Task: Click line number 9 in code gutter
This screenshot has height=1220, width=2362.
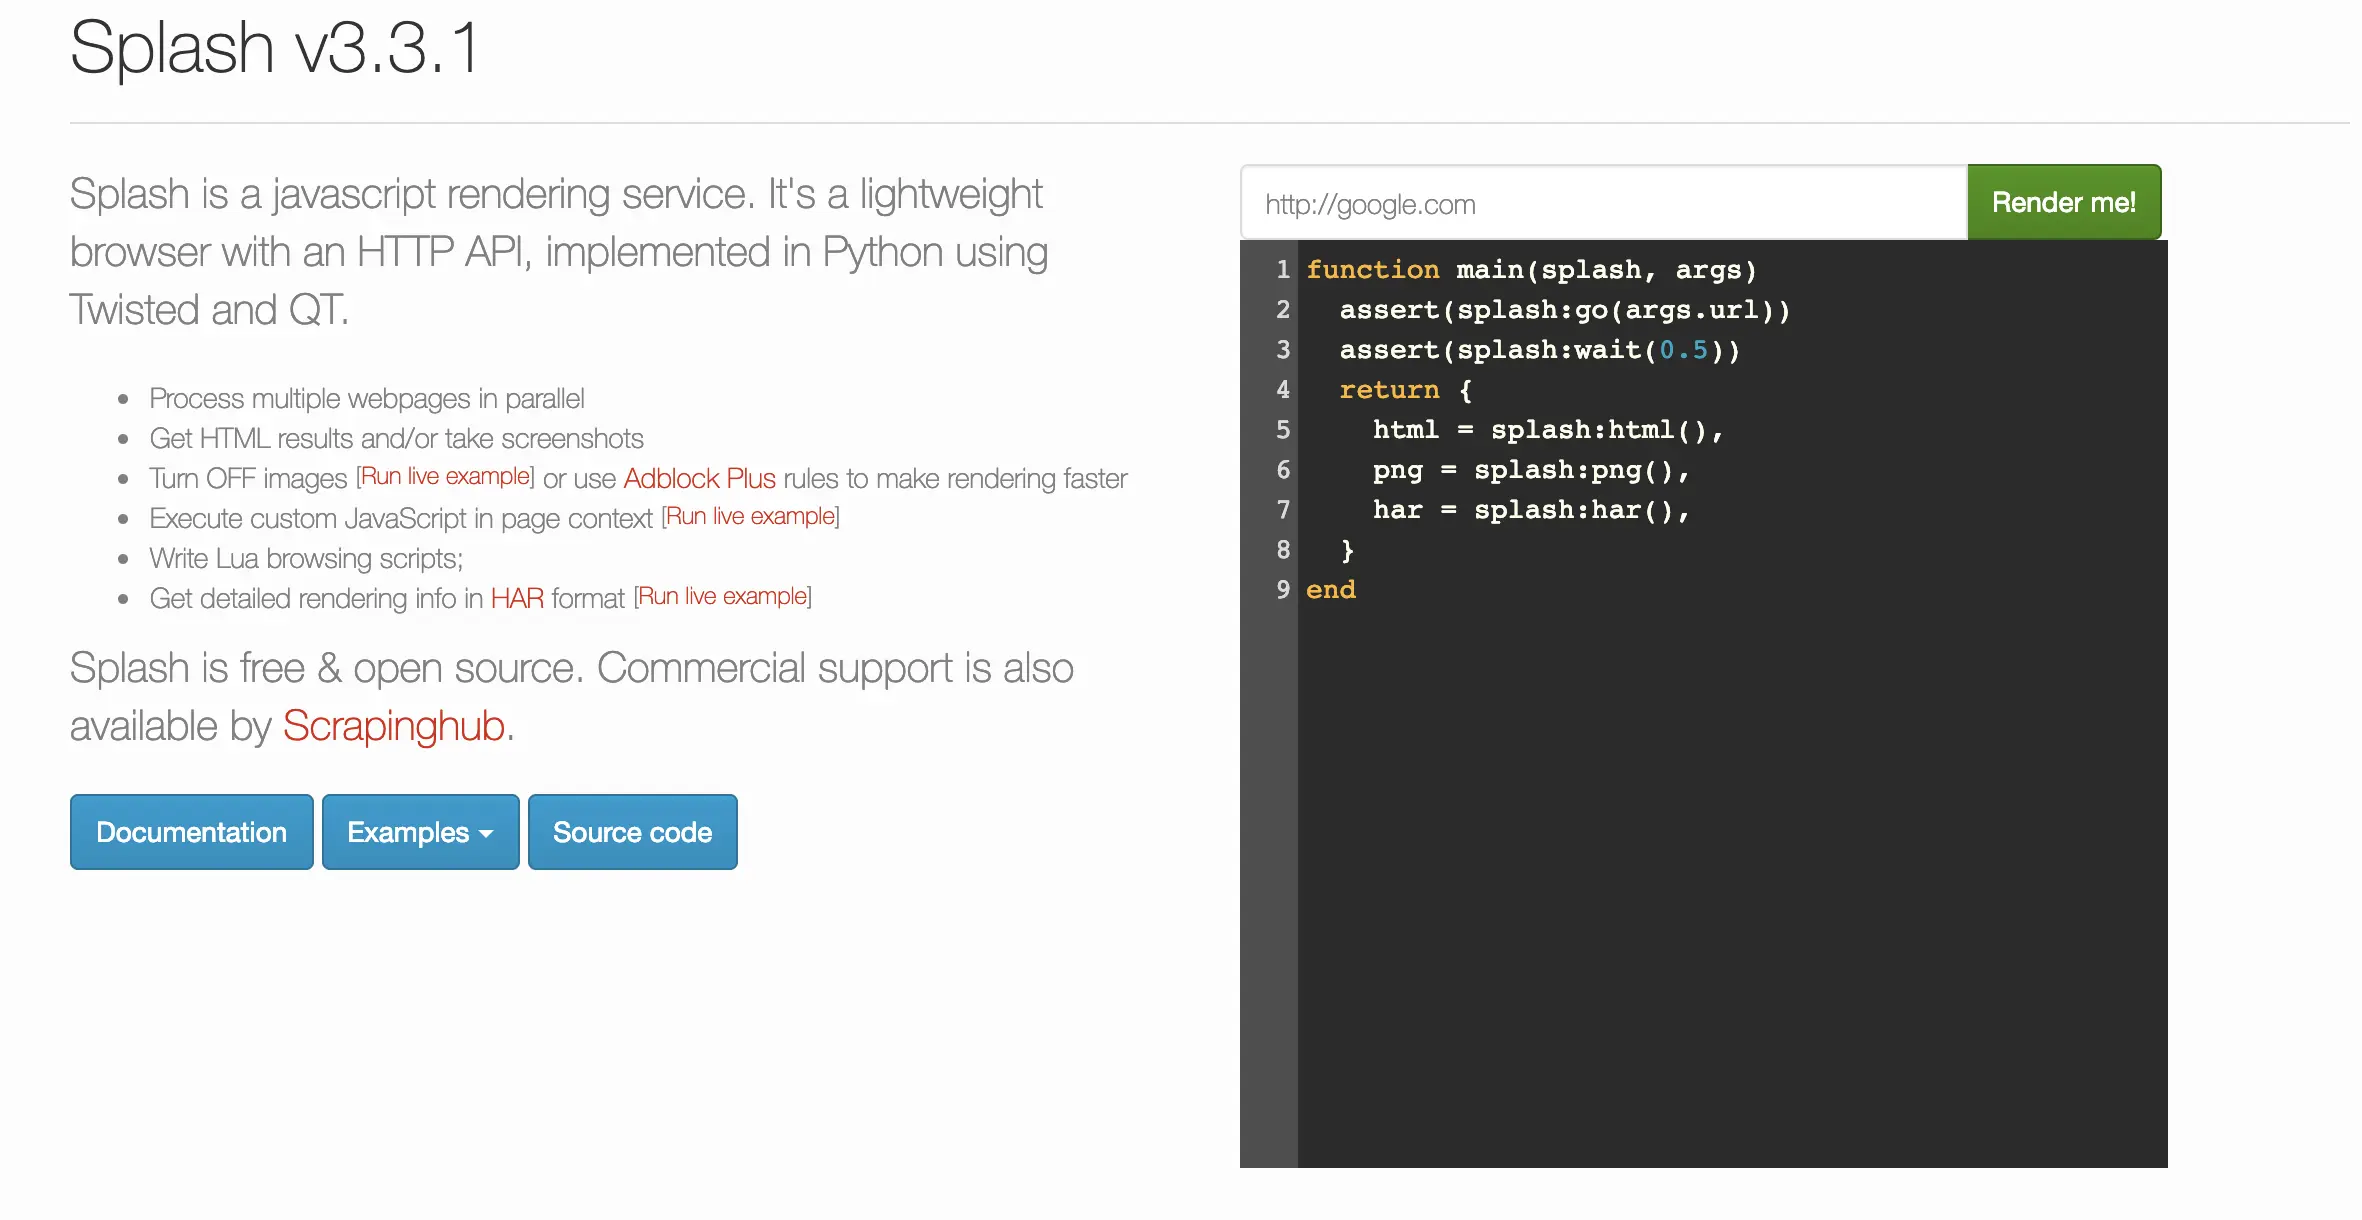Action: 1282,590
